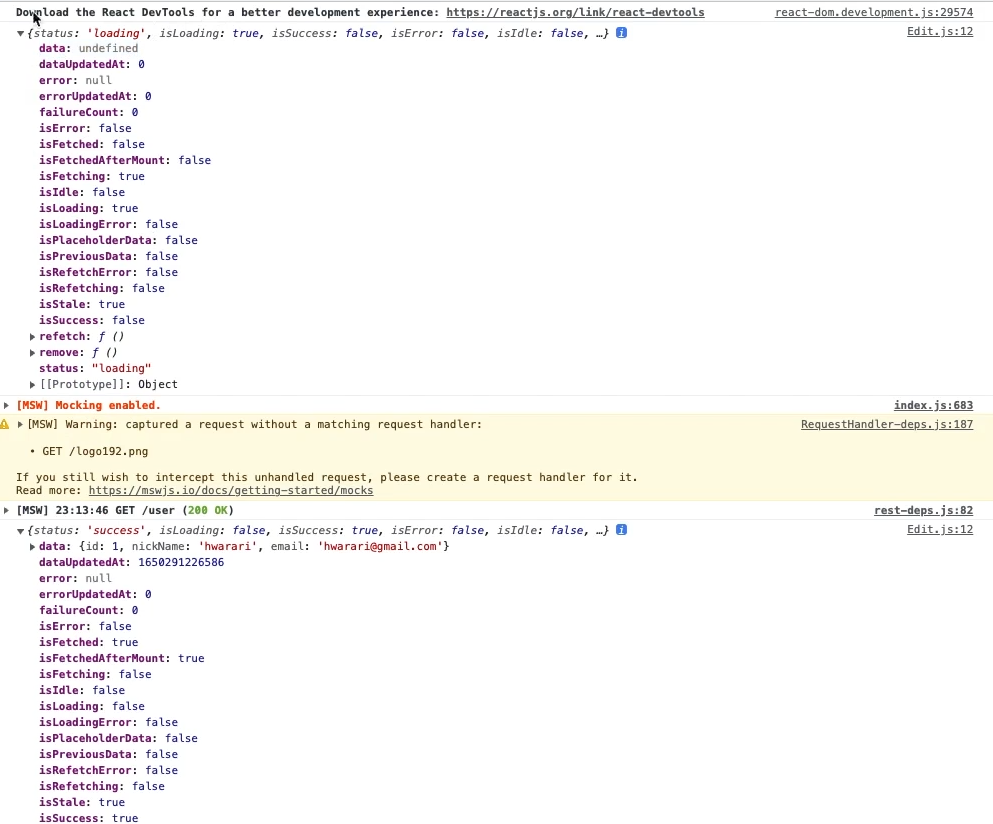Expand the MSW Warning message arrow

[x=20, y=424]
